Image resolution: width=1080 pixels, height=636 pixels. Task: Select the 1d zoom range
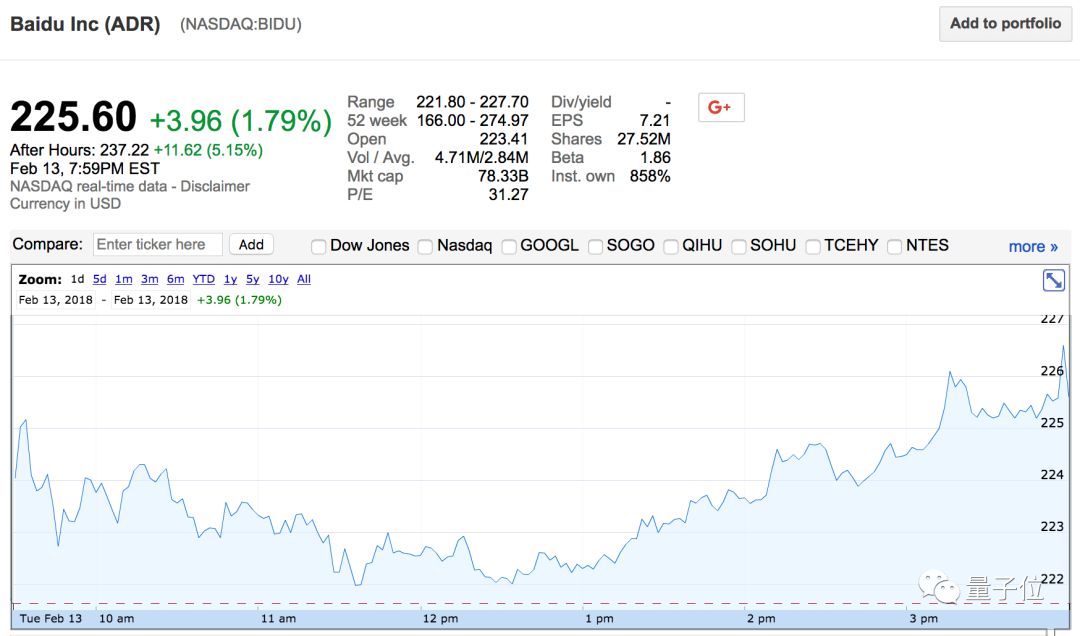(x=77, y=279)
